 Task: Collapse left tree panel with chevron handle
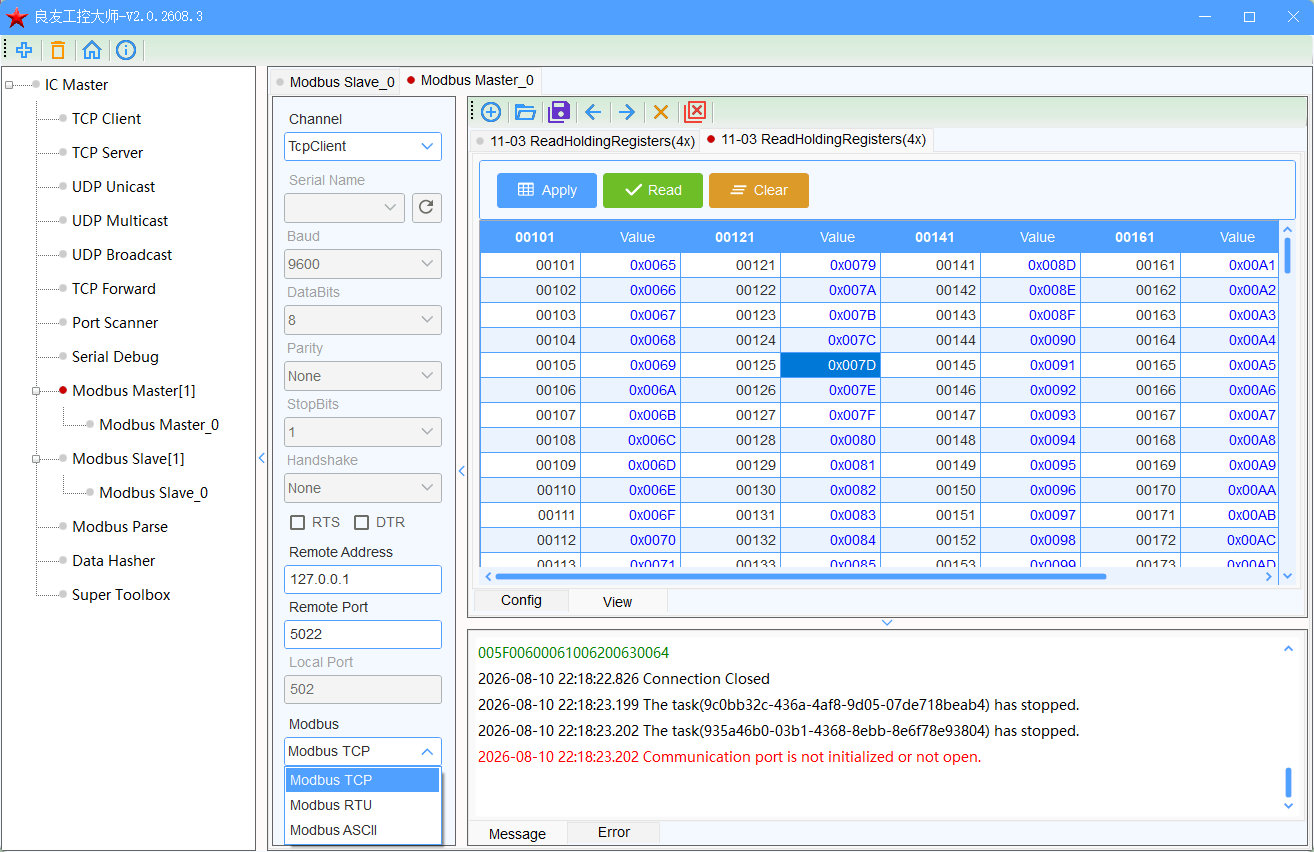(262, 458)
